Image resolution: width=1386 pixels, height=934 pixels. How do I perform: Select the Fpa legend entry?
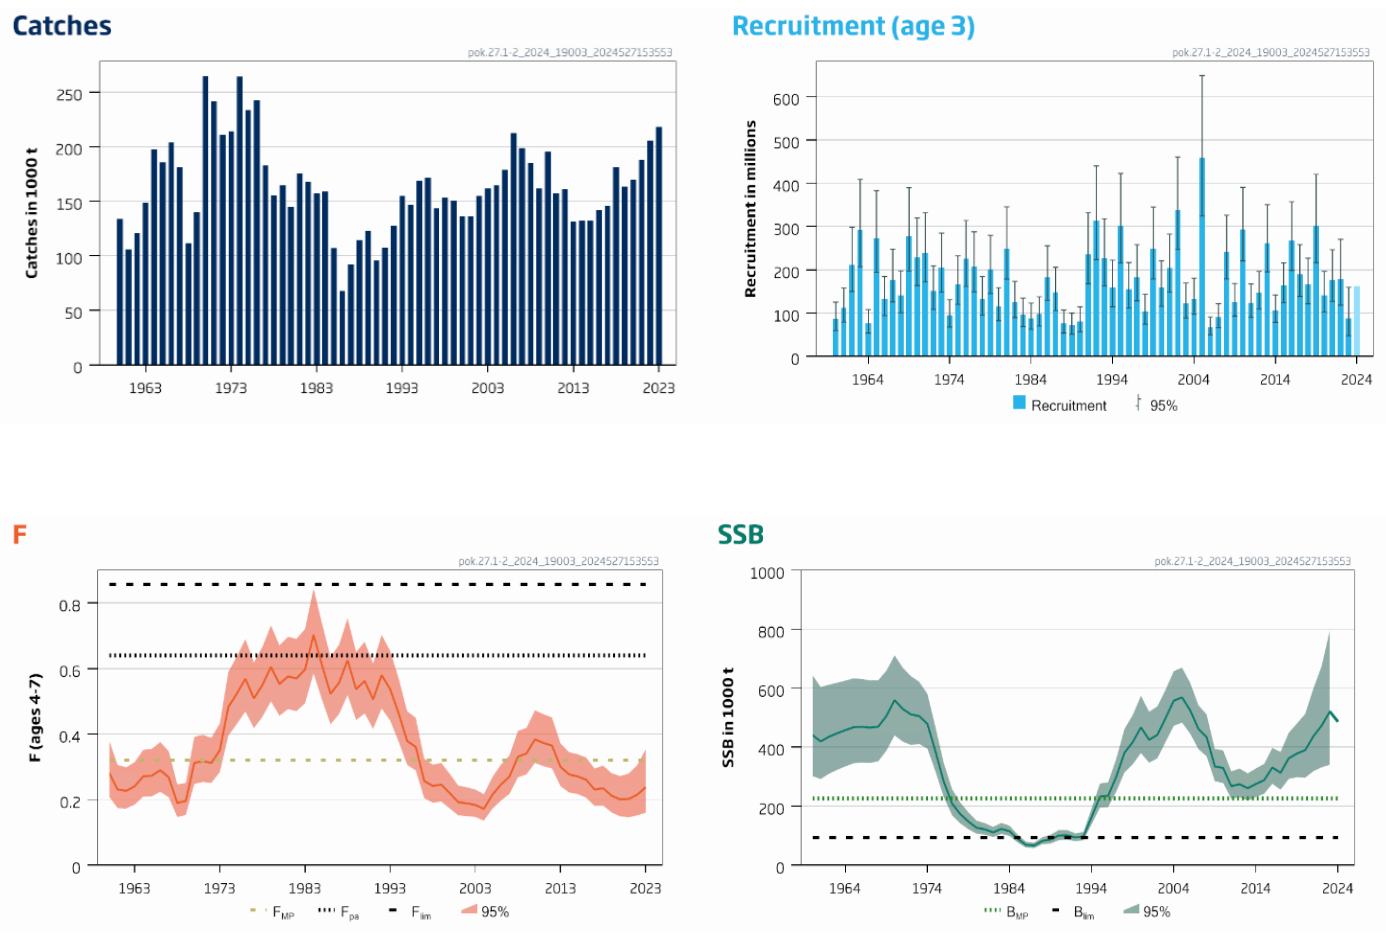click(339, 912)
